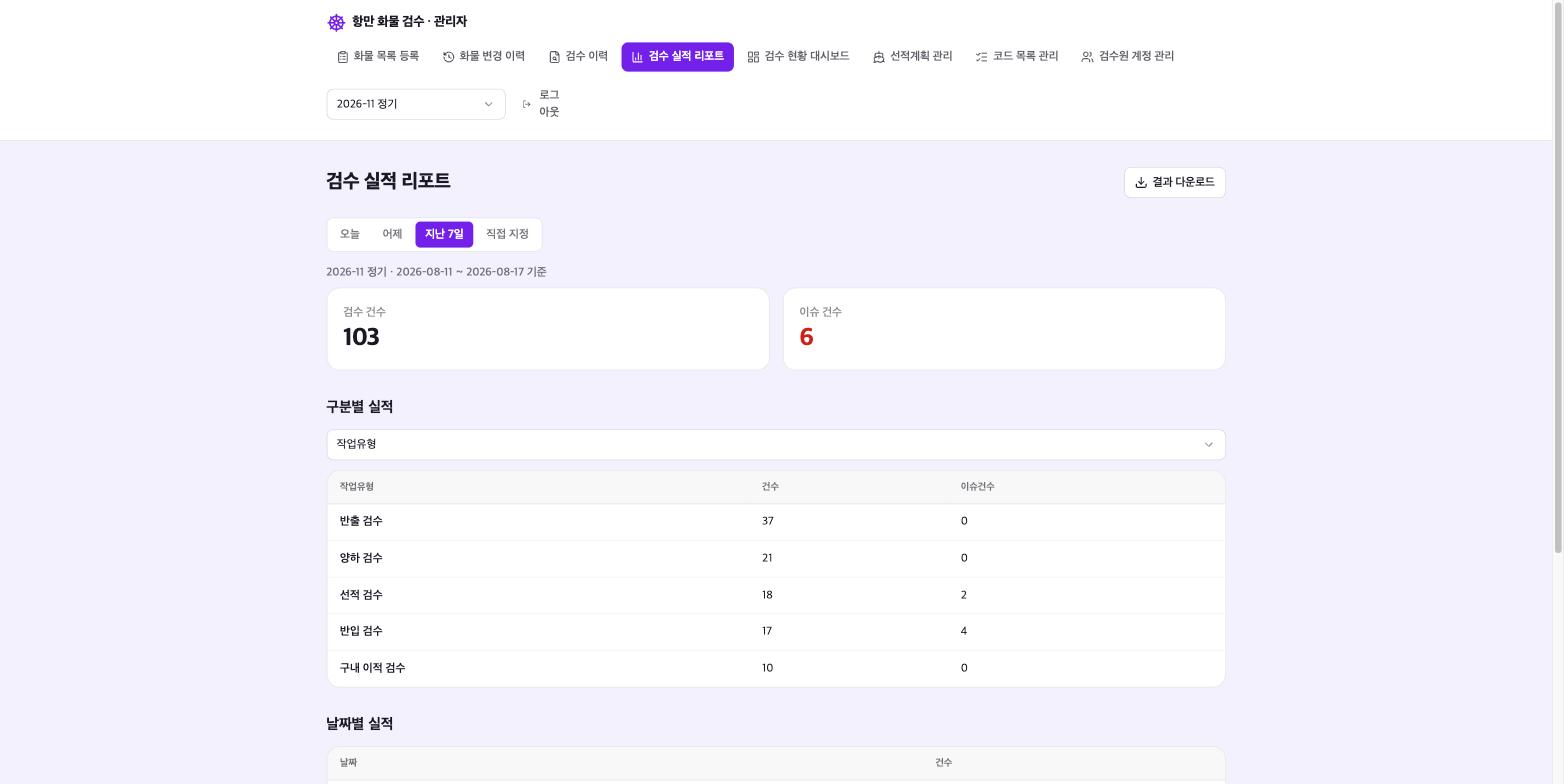Select the 어제 period tab
This screenshot has width=1564, height=784.
[392, 235]
